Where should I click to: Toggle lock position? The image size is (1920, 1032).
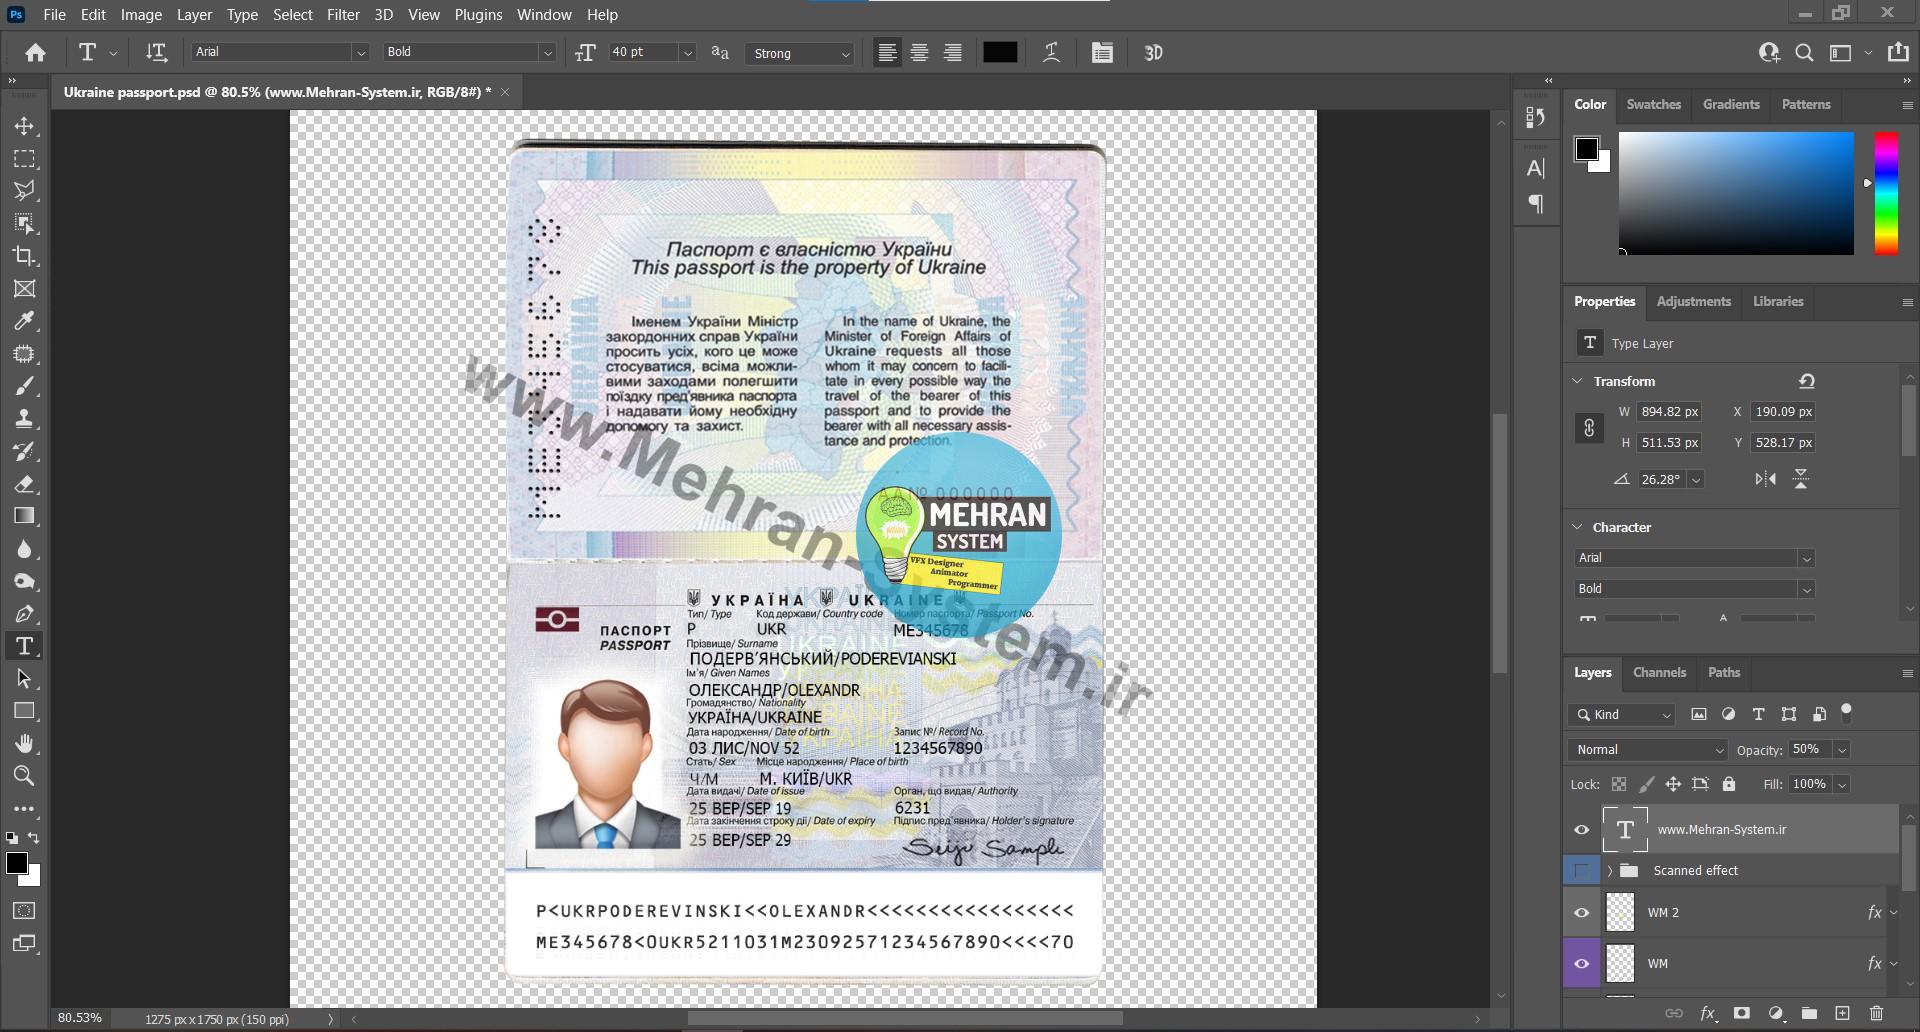[x=1673, y=784]
